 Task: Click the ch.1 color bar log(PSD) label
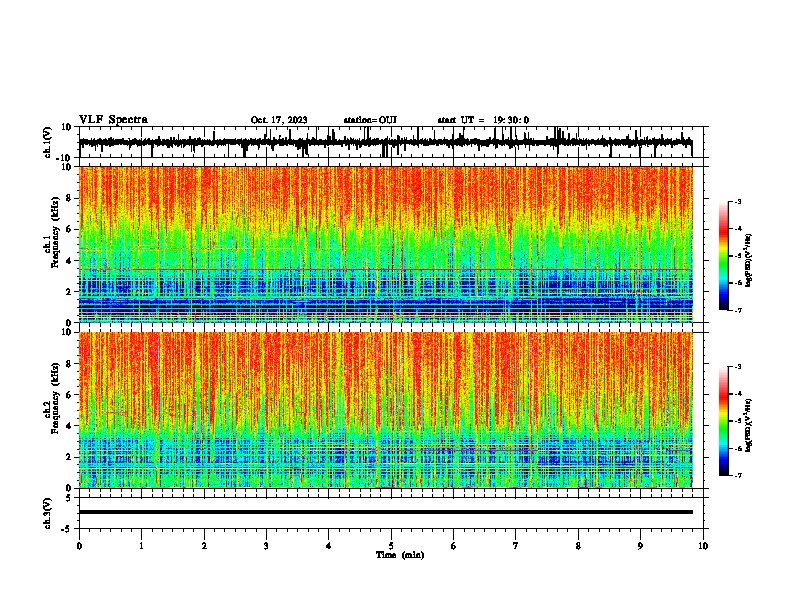pos(749,261)
